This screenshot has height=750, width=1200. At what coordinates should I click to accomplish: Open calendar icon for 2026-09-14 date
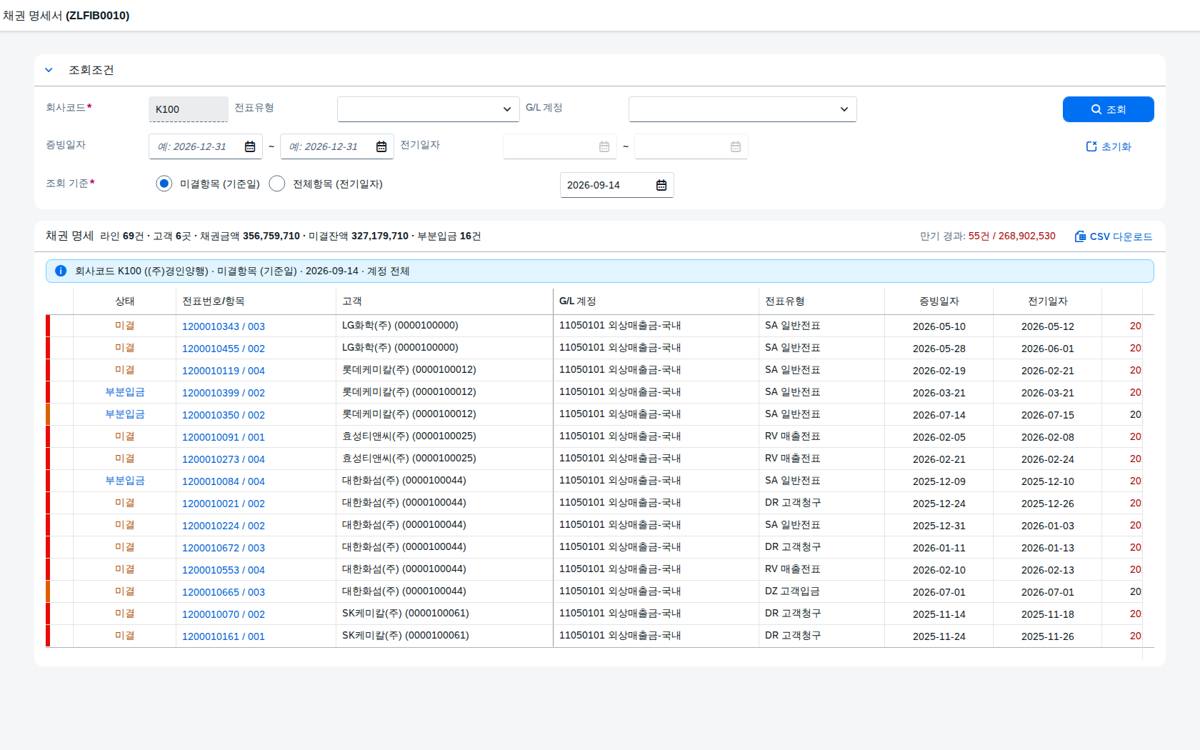661,185
